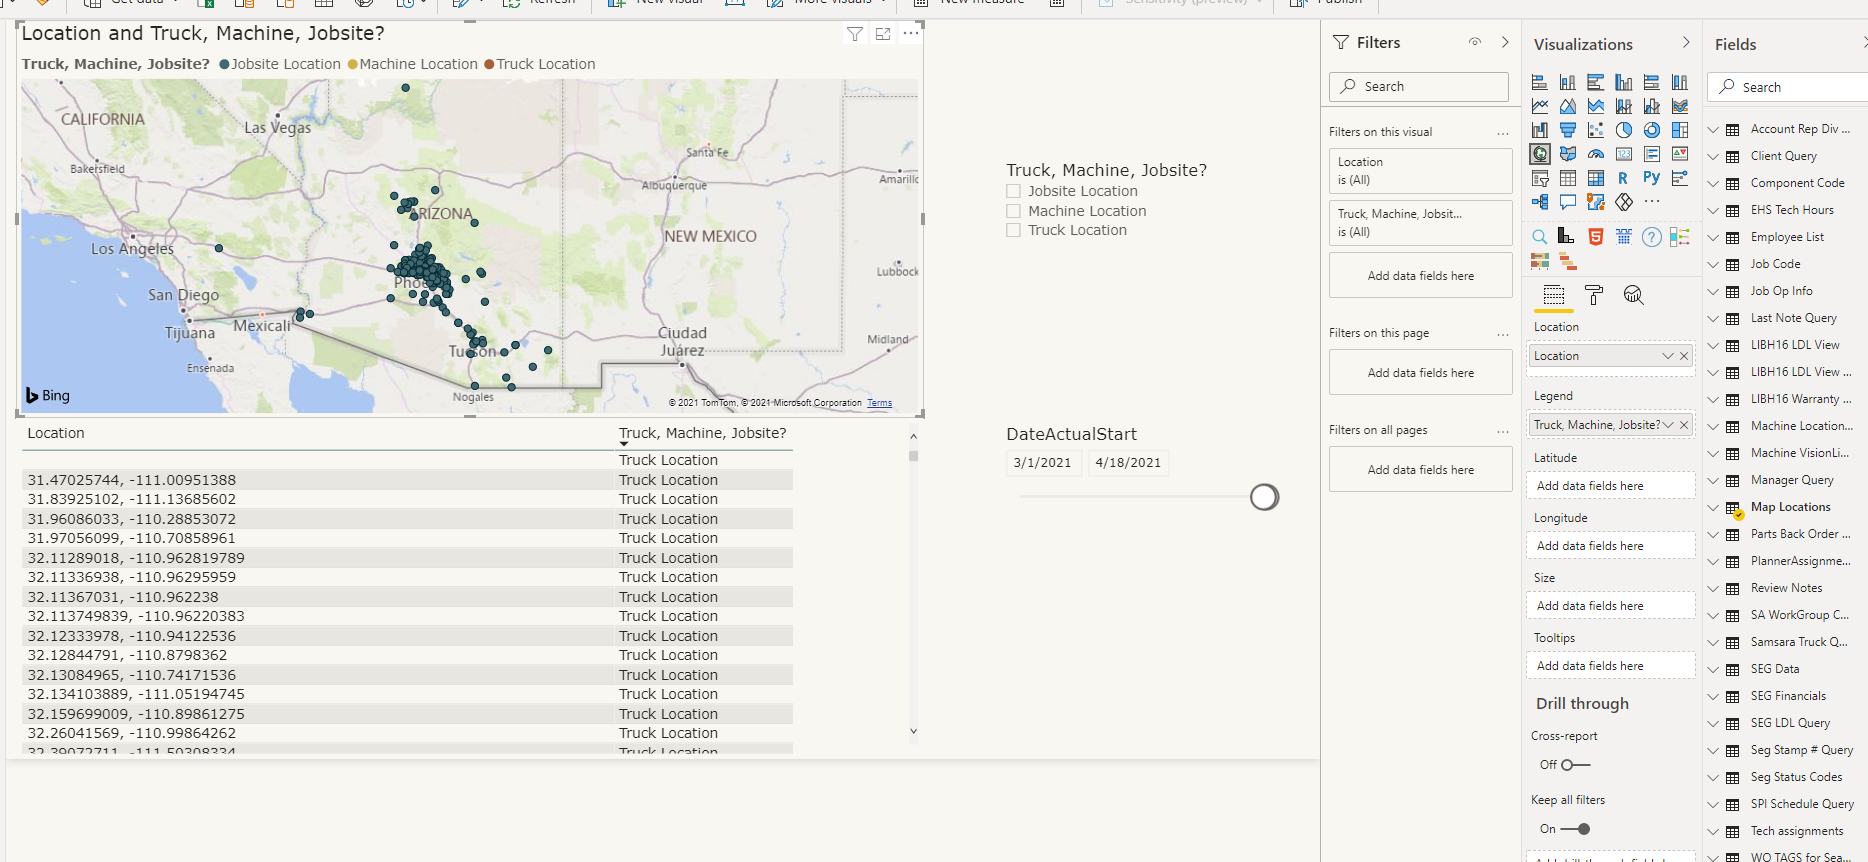Choose the Decomposition tree visual
Screen dimensions: 1868x862
(x=1540, y=202)
